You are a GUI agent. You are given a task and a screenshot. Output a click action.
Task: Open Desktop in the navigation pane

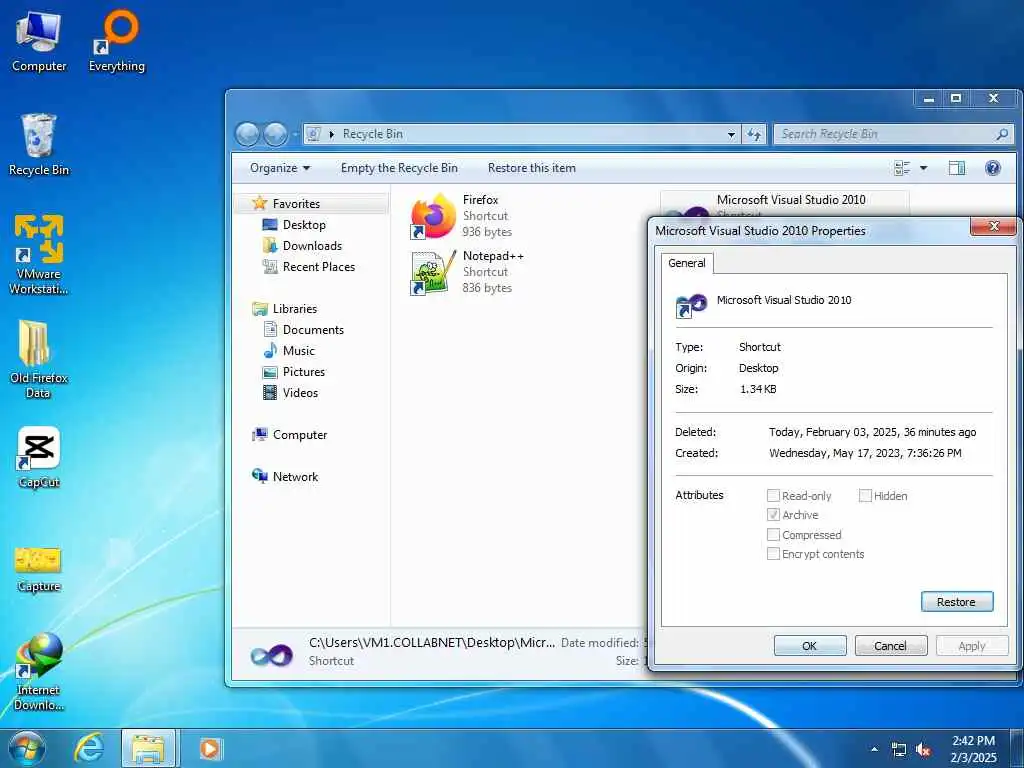304,225
